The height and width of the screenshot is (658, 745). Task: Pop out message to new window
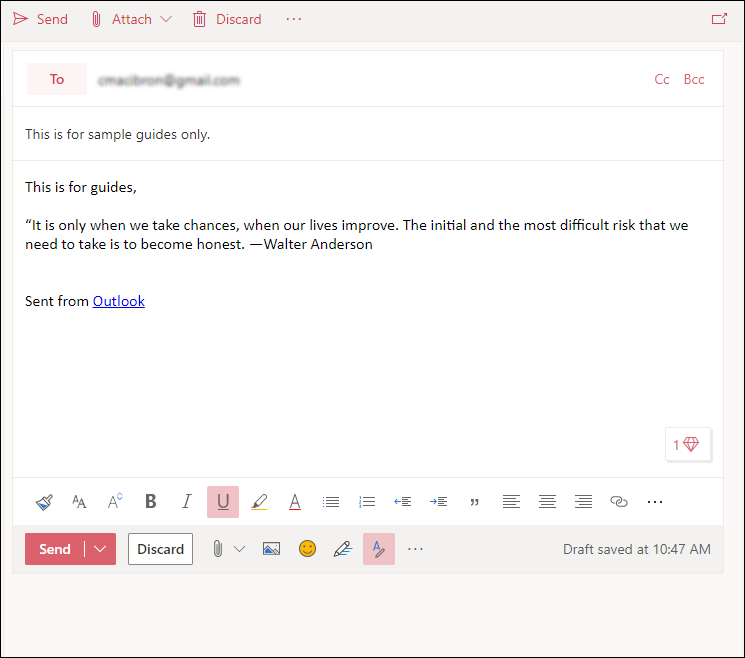click(x=719, y=19)
